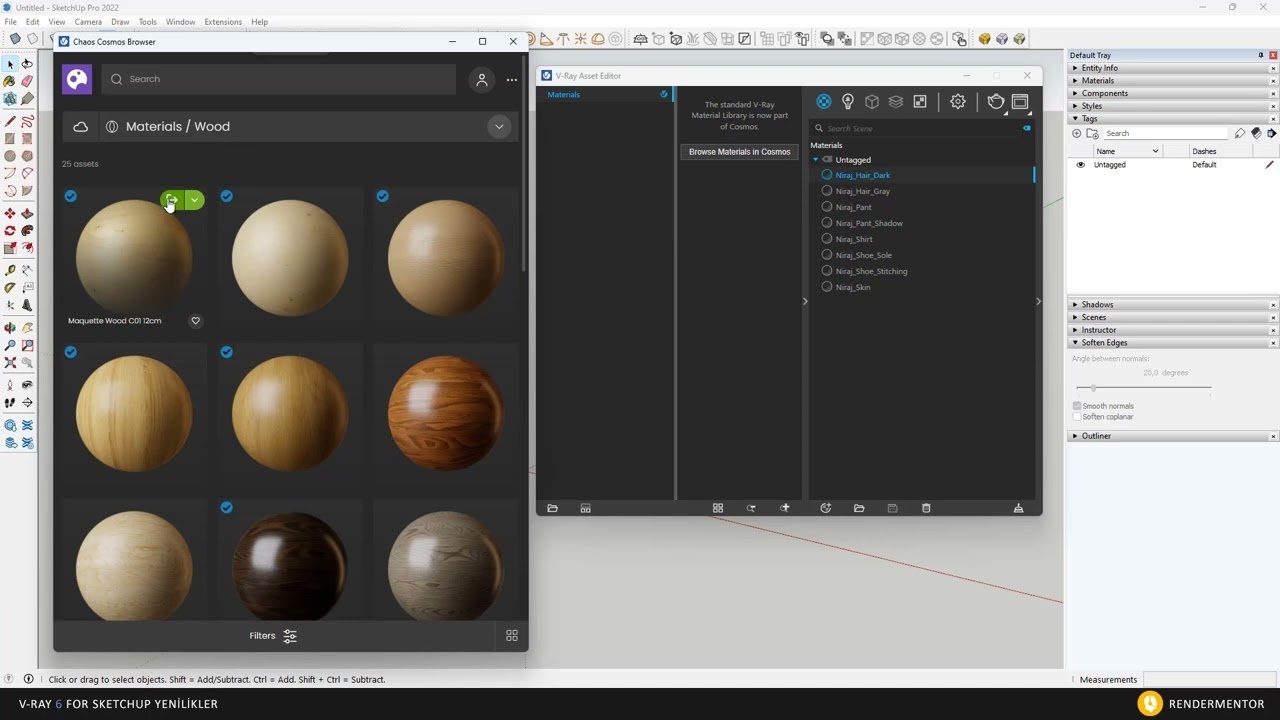Image resolution: width=1280 pixels, height=720 pixels.
Task: Click the teapot render button
Action: (996, 101)
